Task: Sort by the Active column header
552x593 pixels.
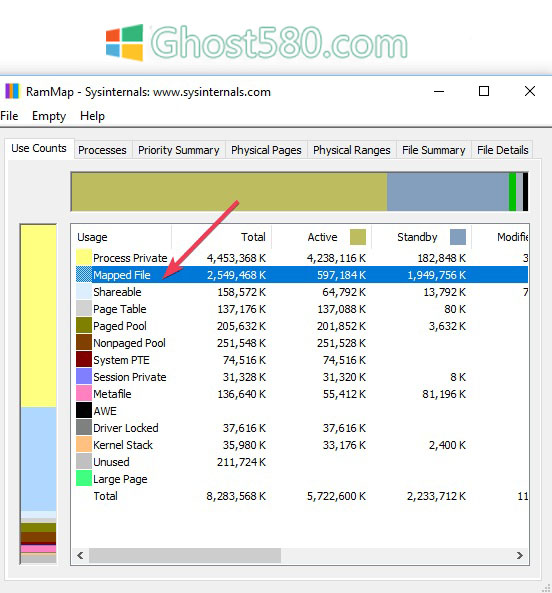Action: [322, 237]
